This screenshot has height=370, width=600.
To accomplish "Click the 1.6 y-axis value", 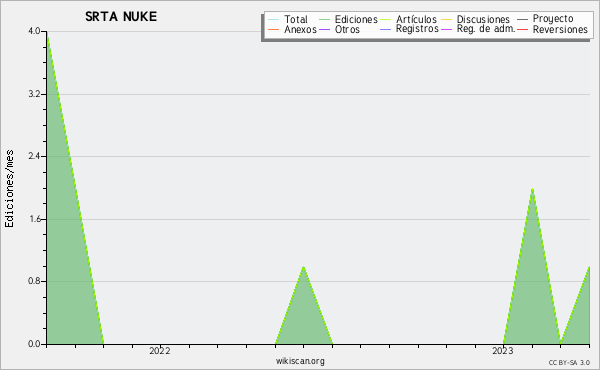I will tap(34, 219).
